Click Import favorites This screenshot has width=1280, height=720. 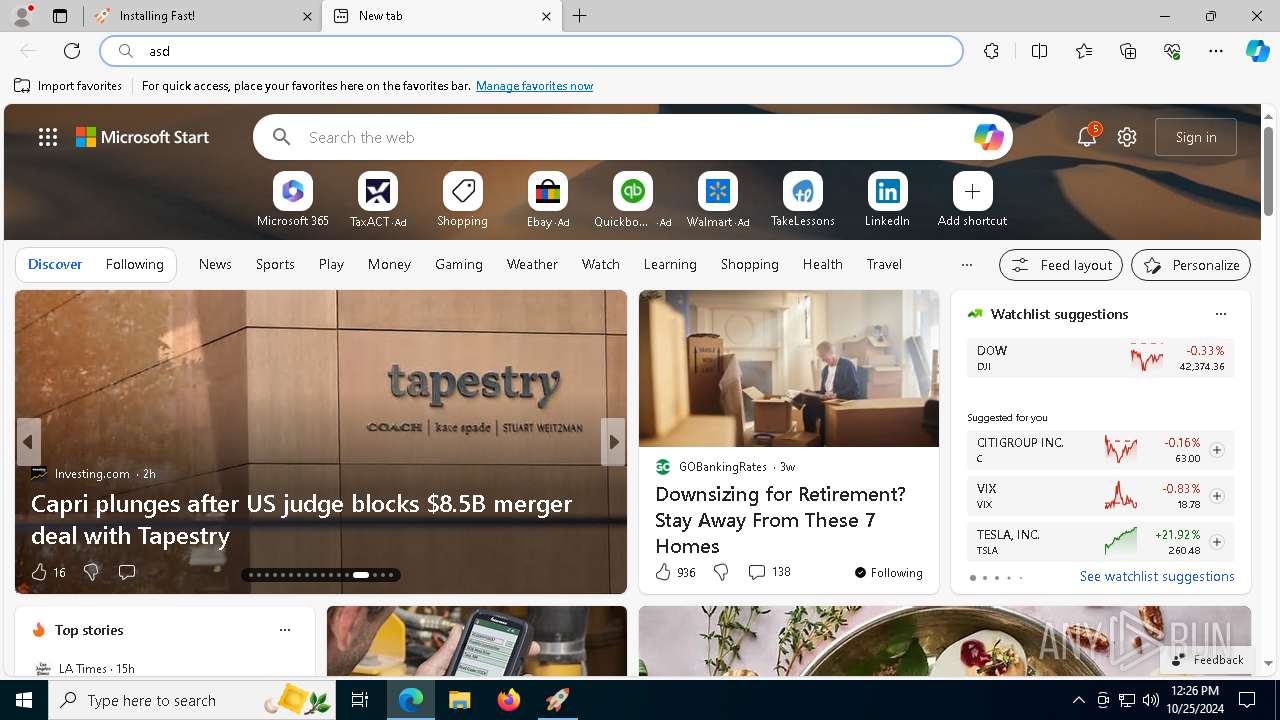[x=68, y=86]
